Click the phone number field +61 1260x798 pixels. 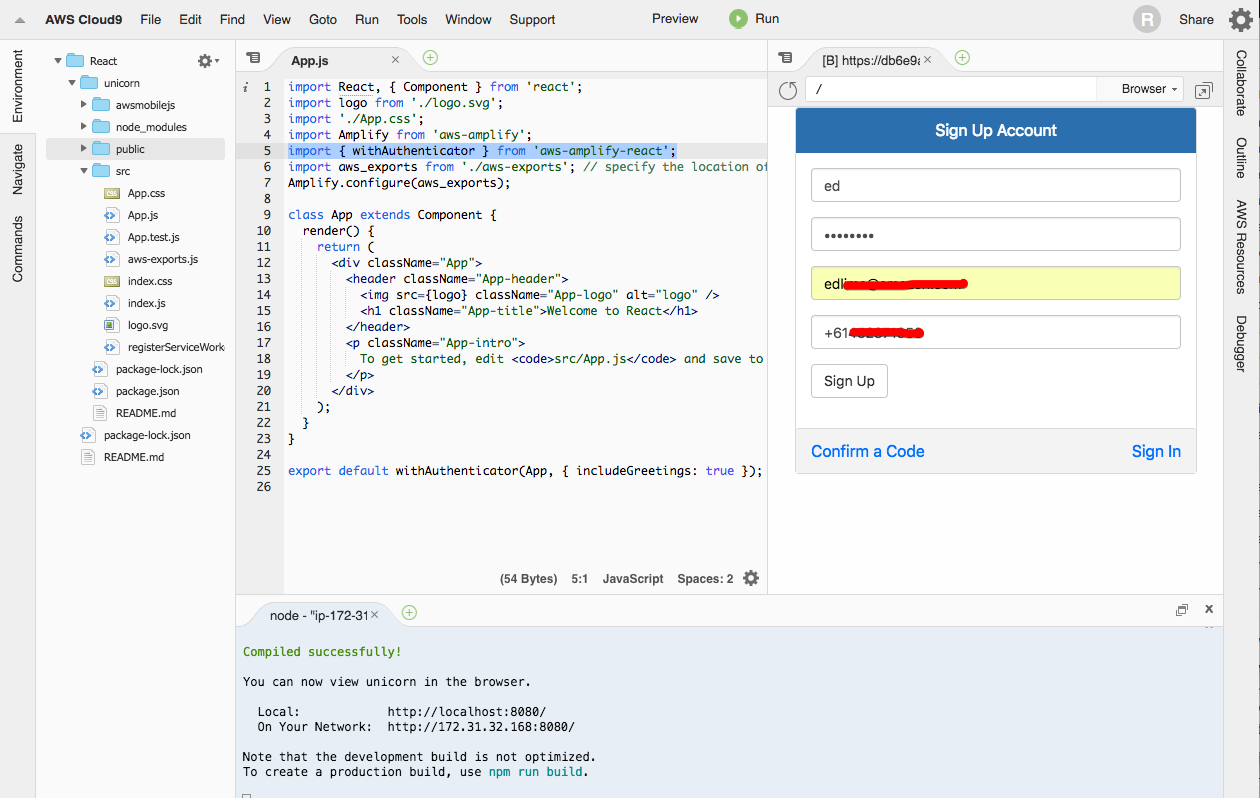[x=996, y=332]
